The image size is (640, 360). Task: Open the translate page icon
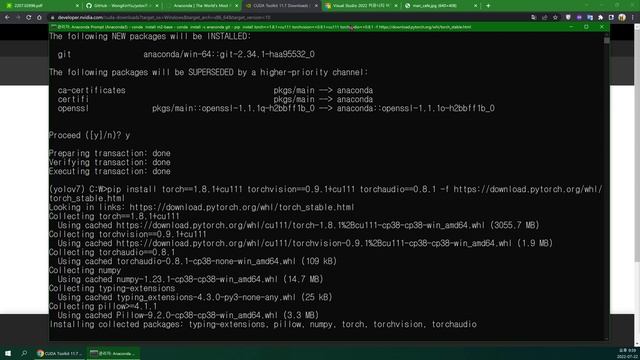(534, 18)
